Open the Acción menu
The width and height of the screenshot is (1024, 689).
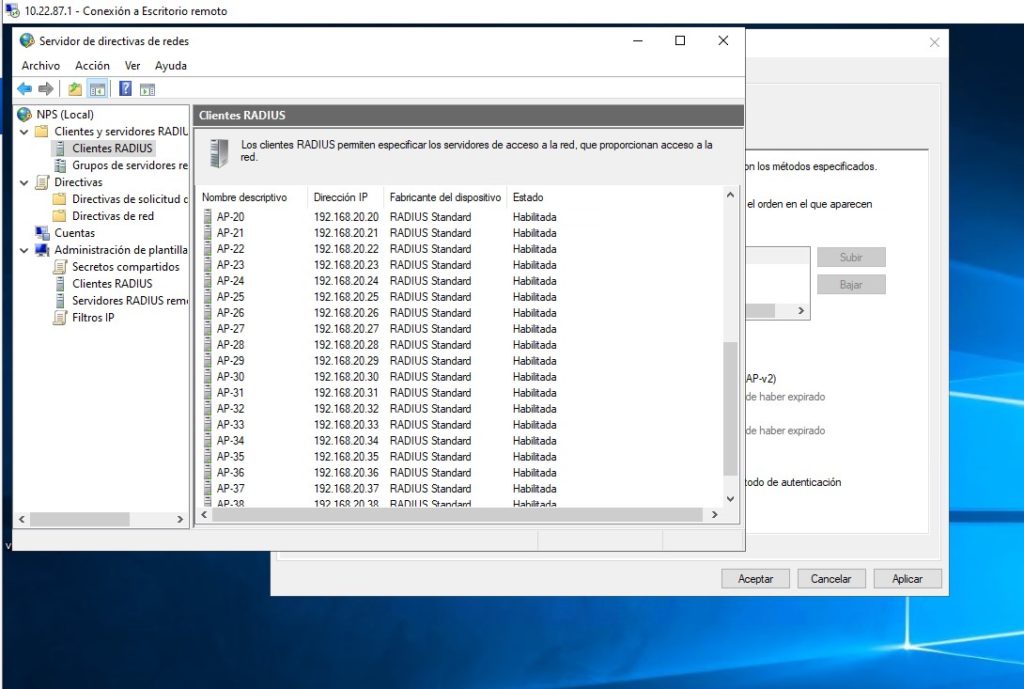92,66
